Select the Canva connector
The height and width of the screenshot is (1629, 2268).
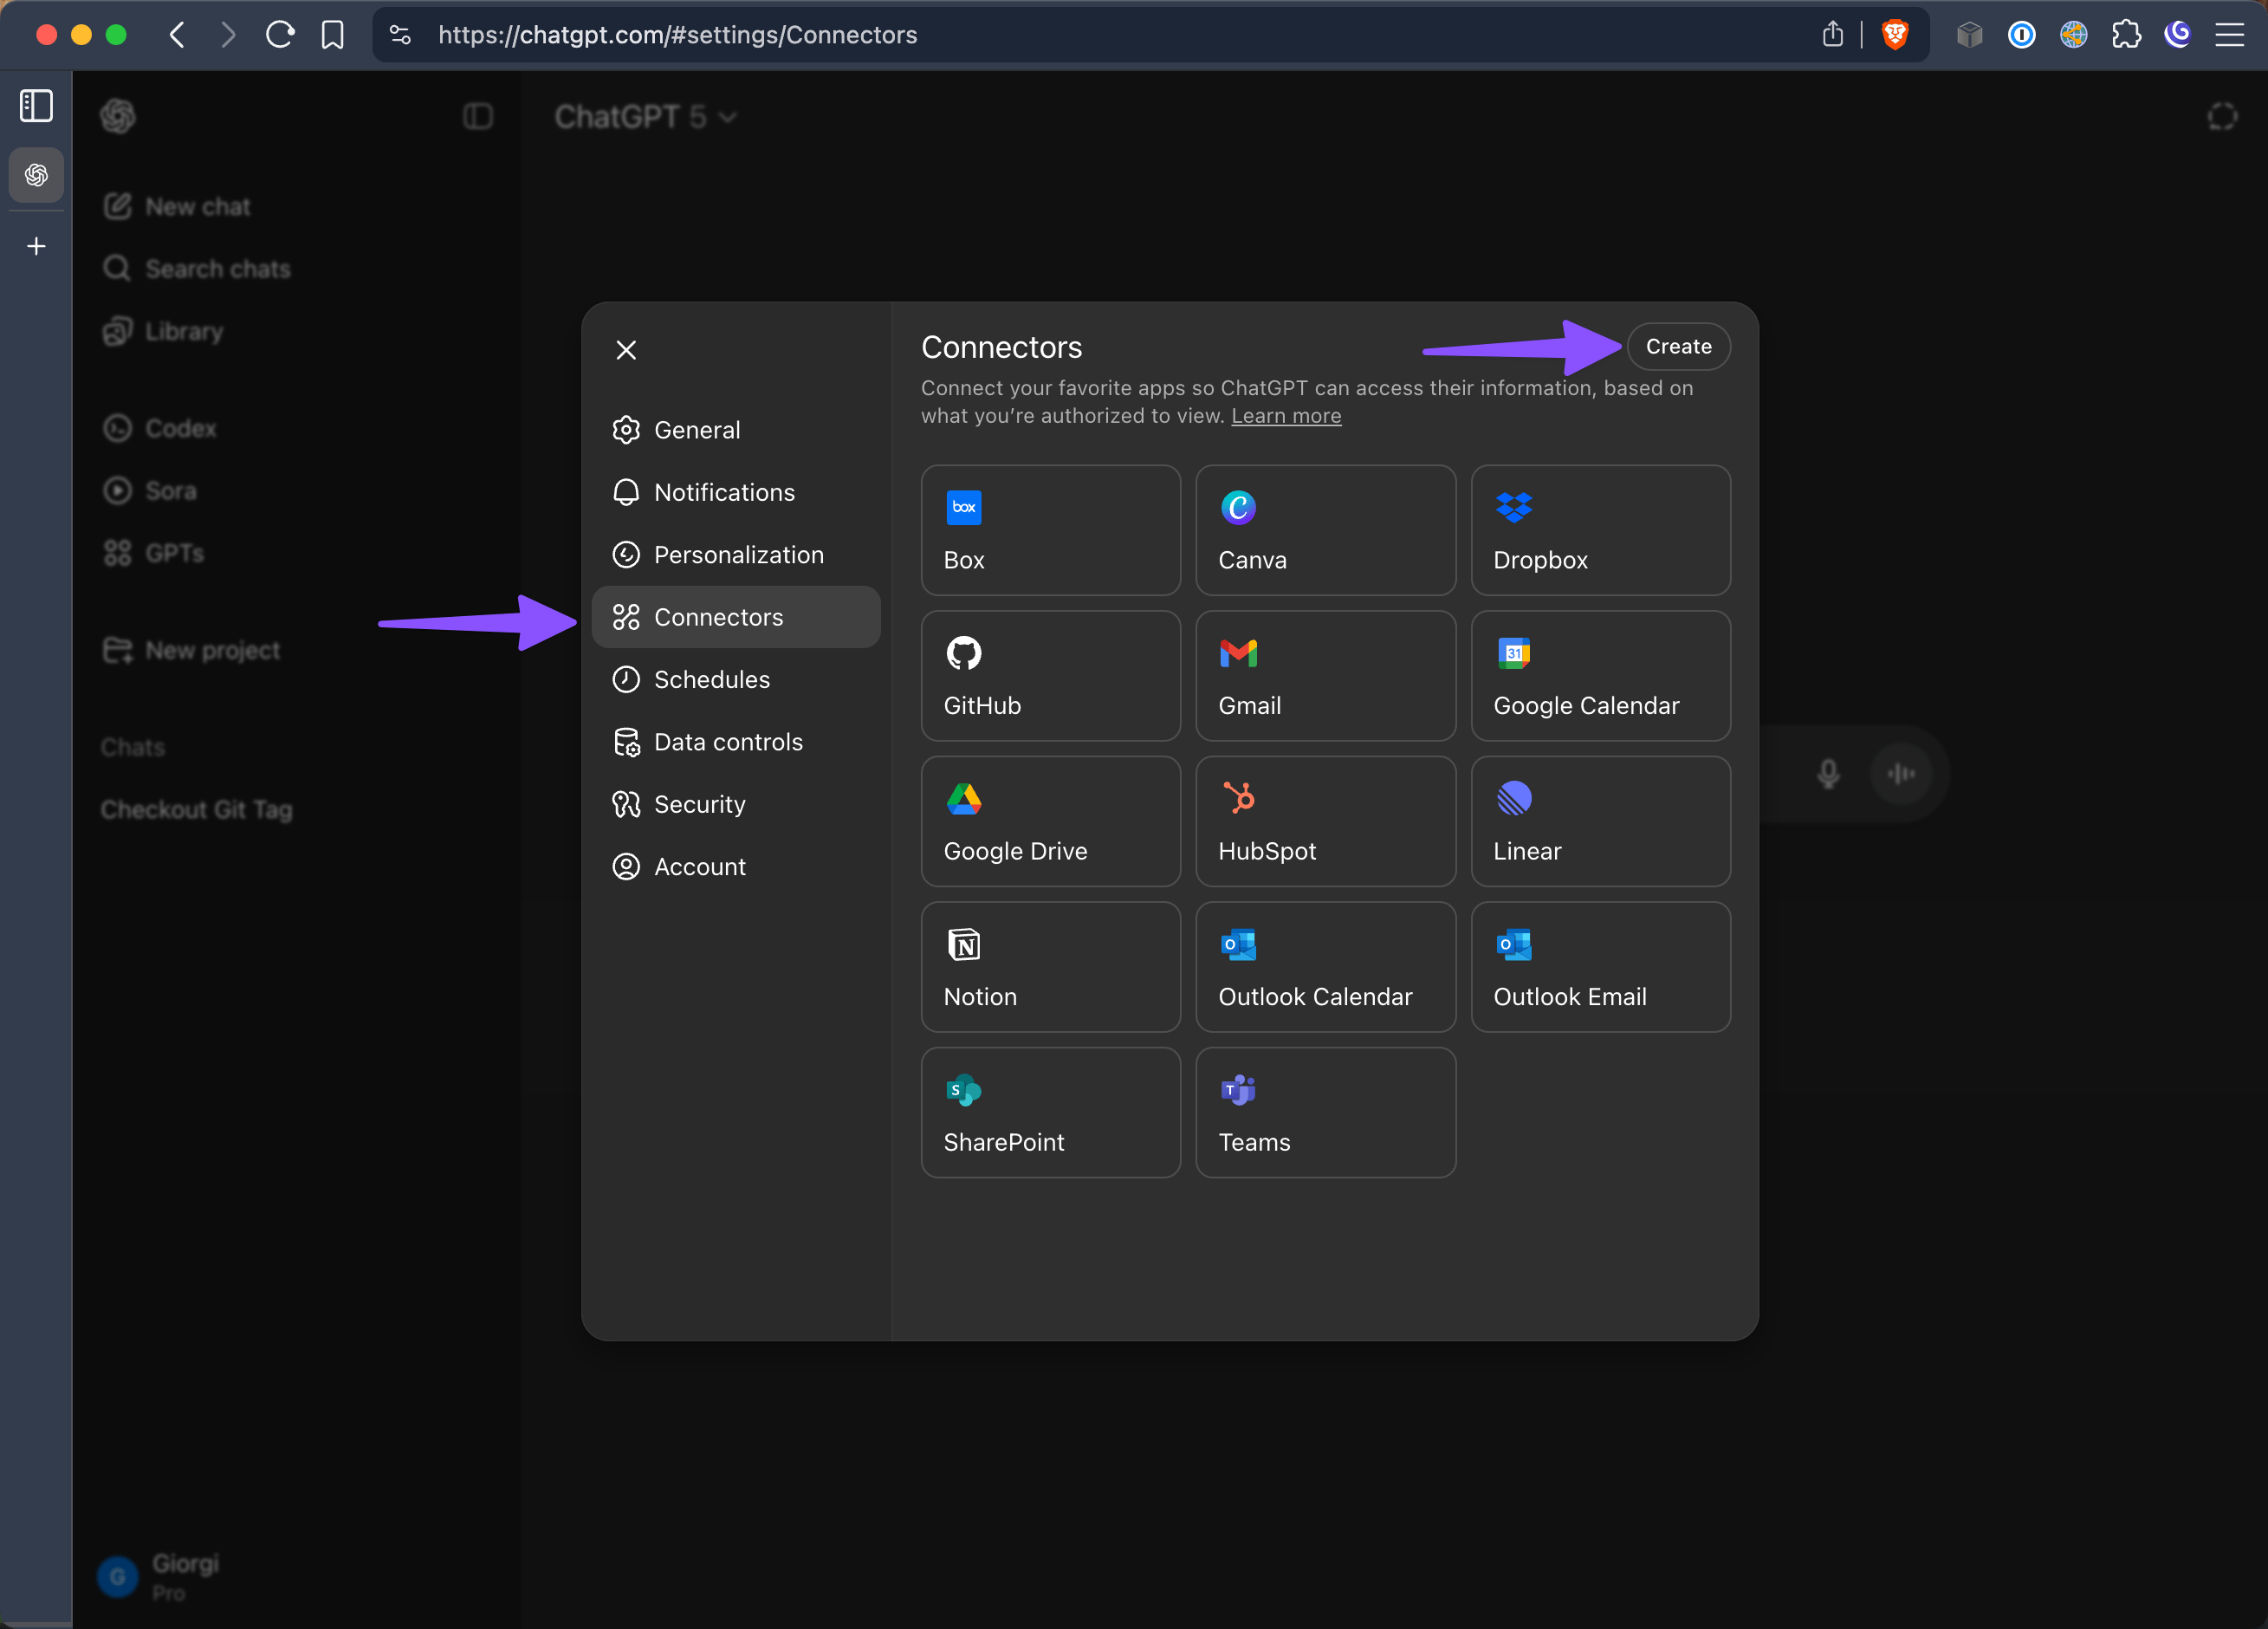[1325, 530]
